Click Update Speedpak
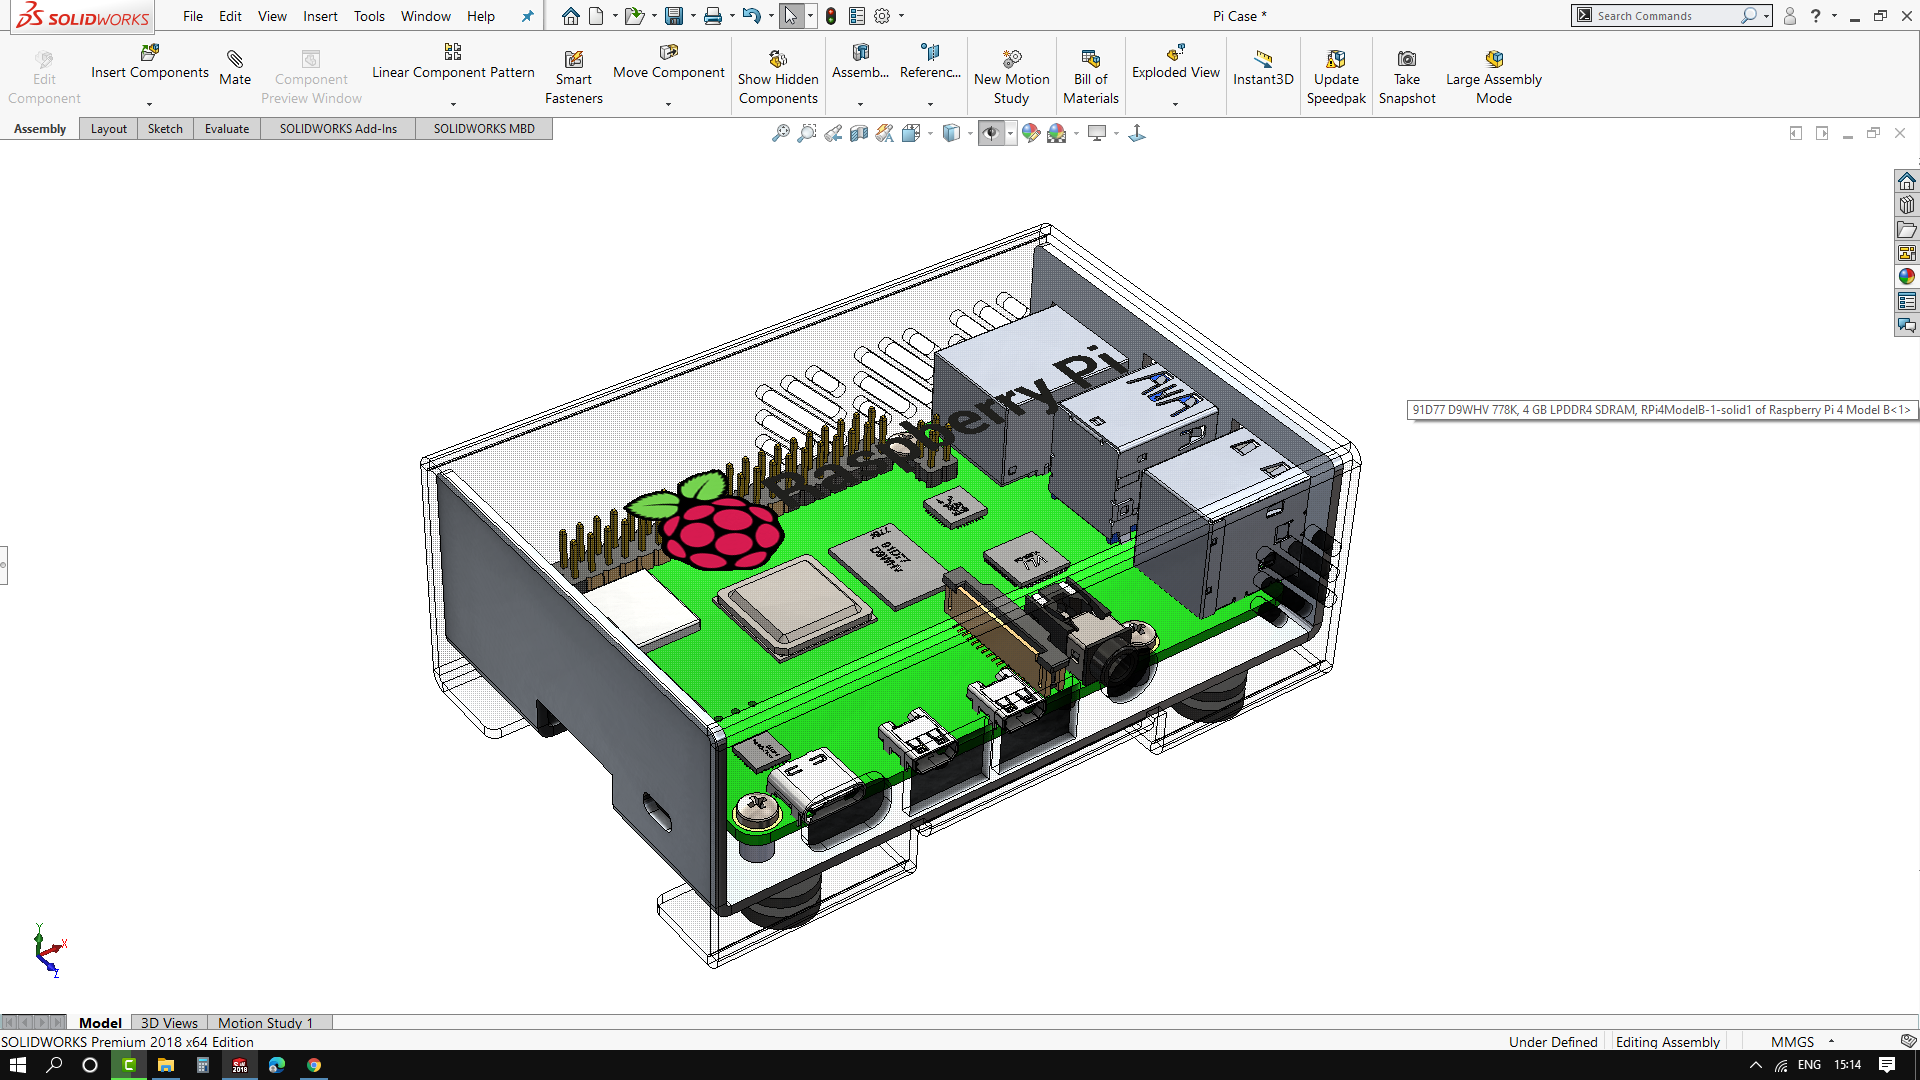Viewport: 1920px width, 1080px height. 1336,77
